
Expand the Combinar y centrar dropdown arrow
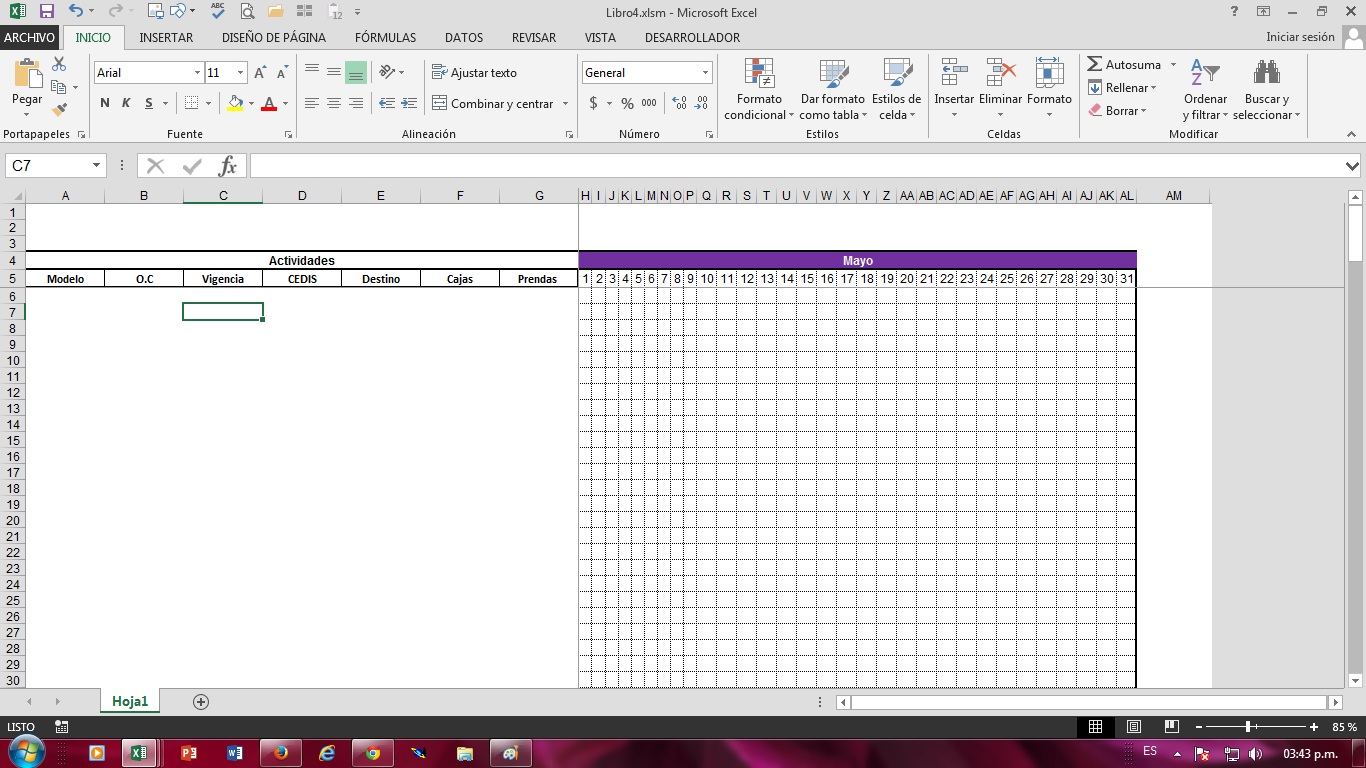coord(565,103)
